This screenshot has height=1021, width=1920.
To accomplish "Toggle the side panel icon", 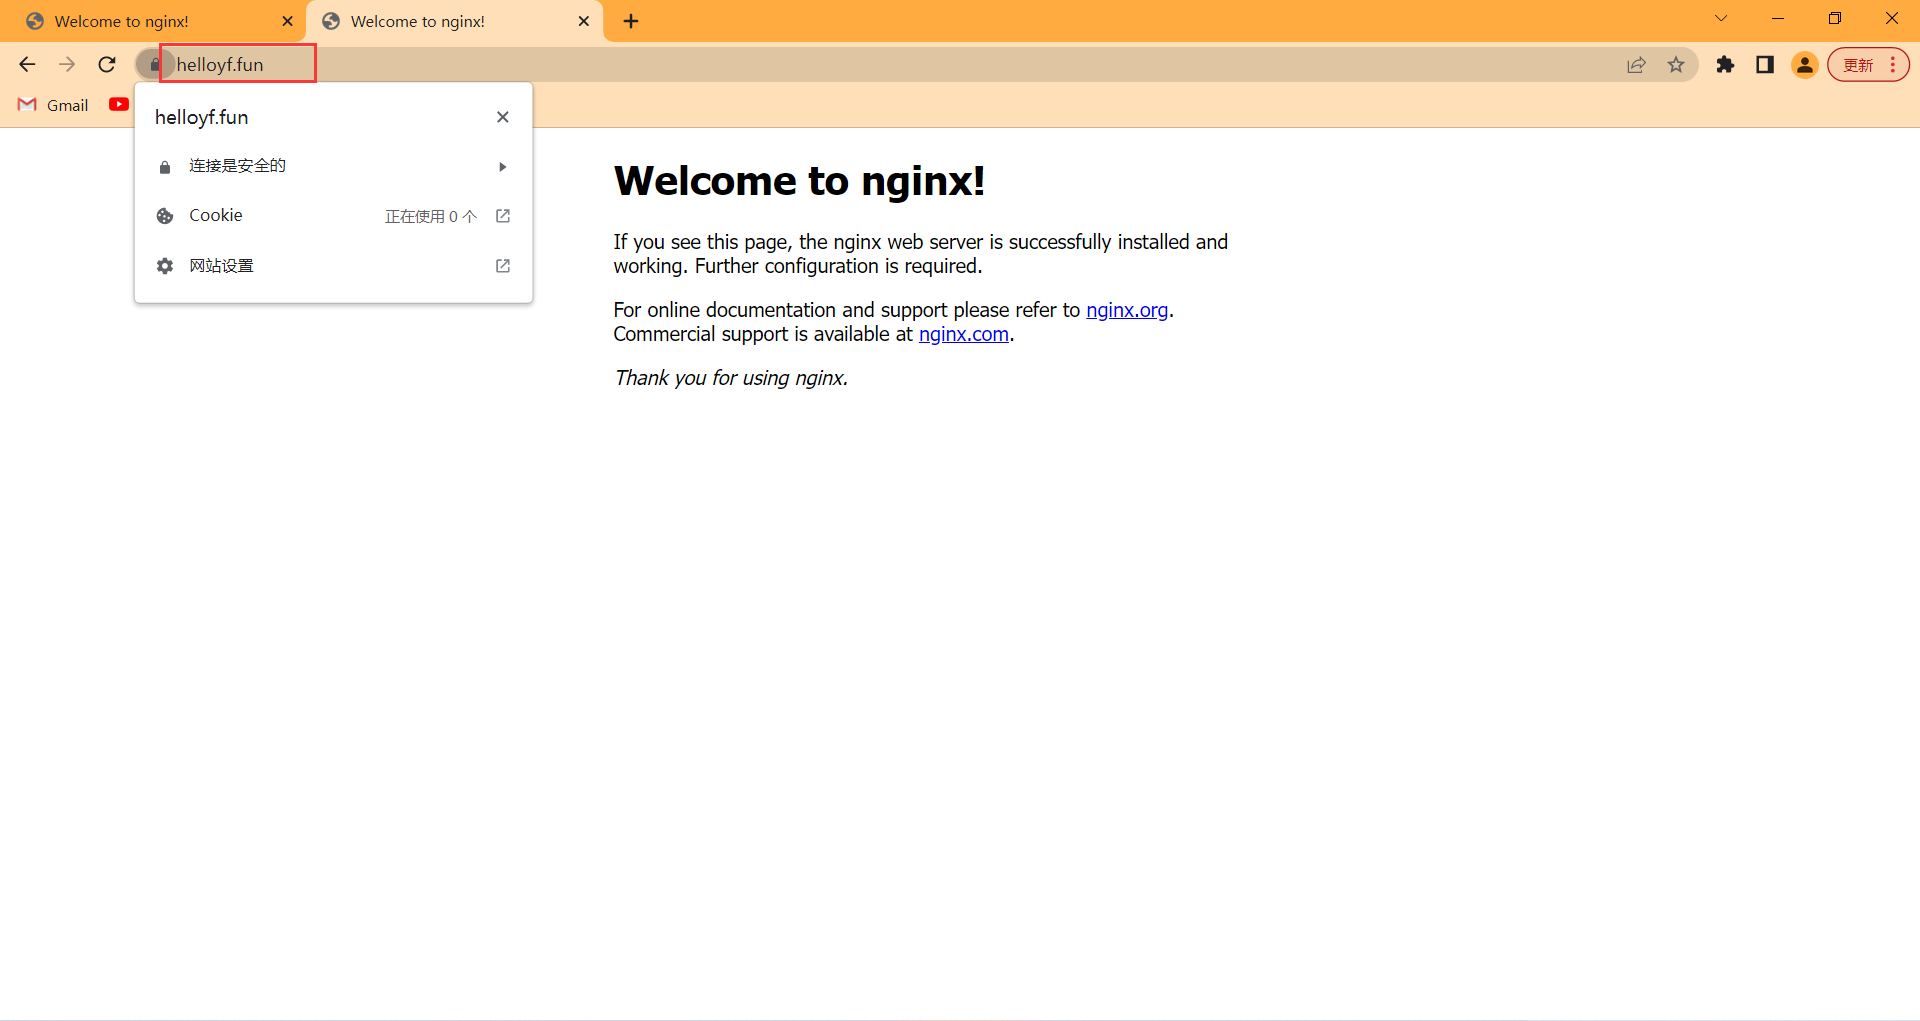I will [1765, 65].
